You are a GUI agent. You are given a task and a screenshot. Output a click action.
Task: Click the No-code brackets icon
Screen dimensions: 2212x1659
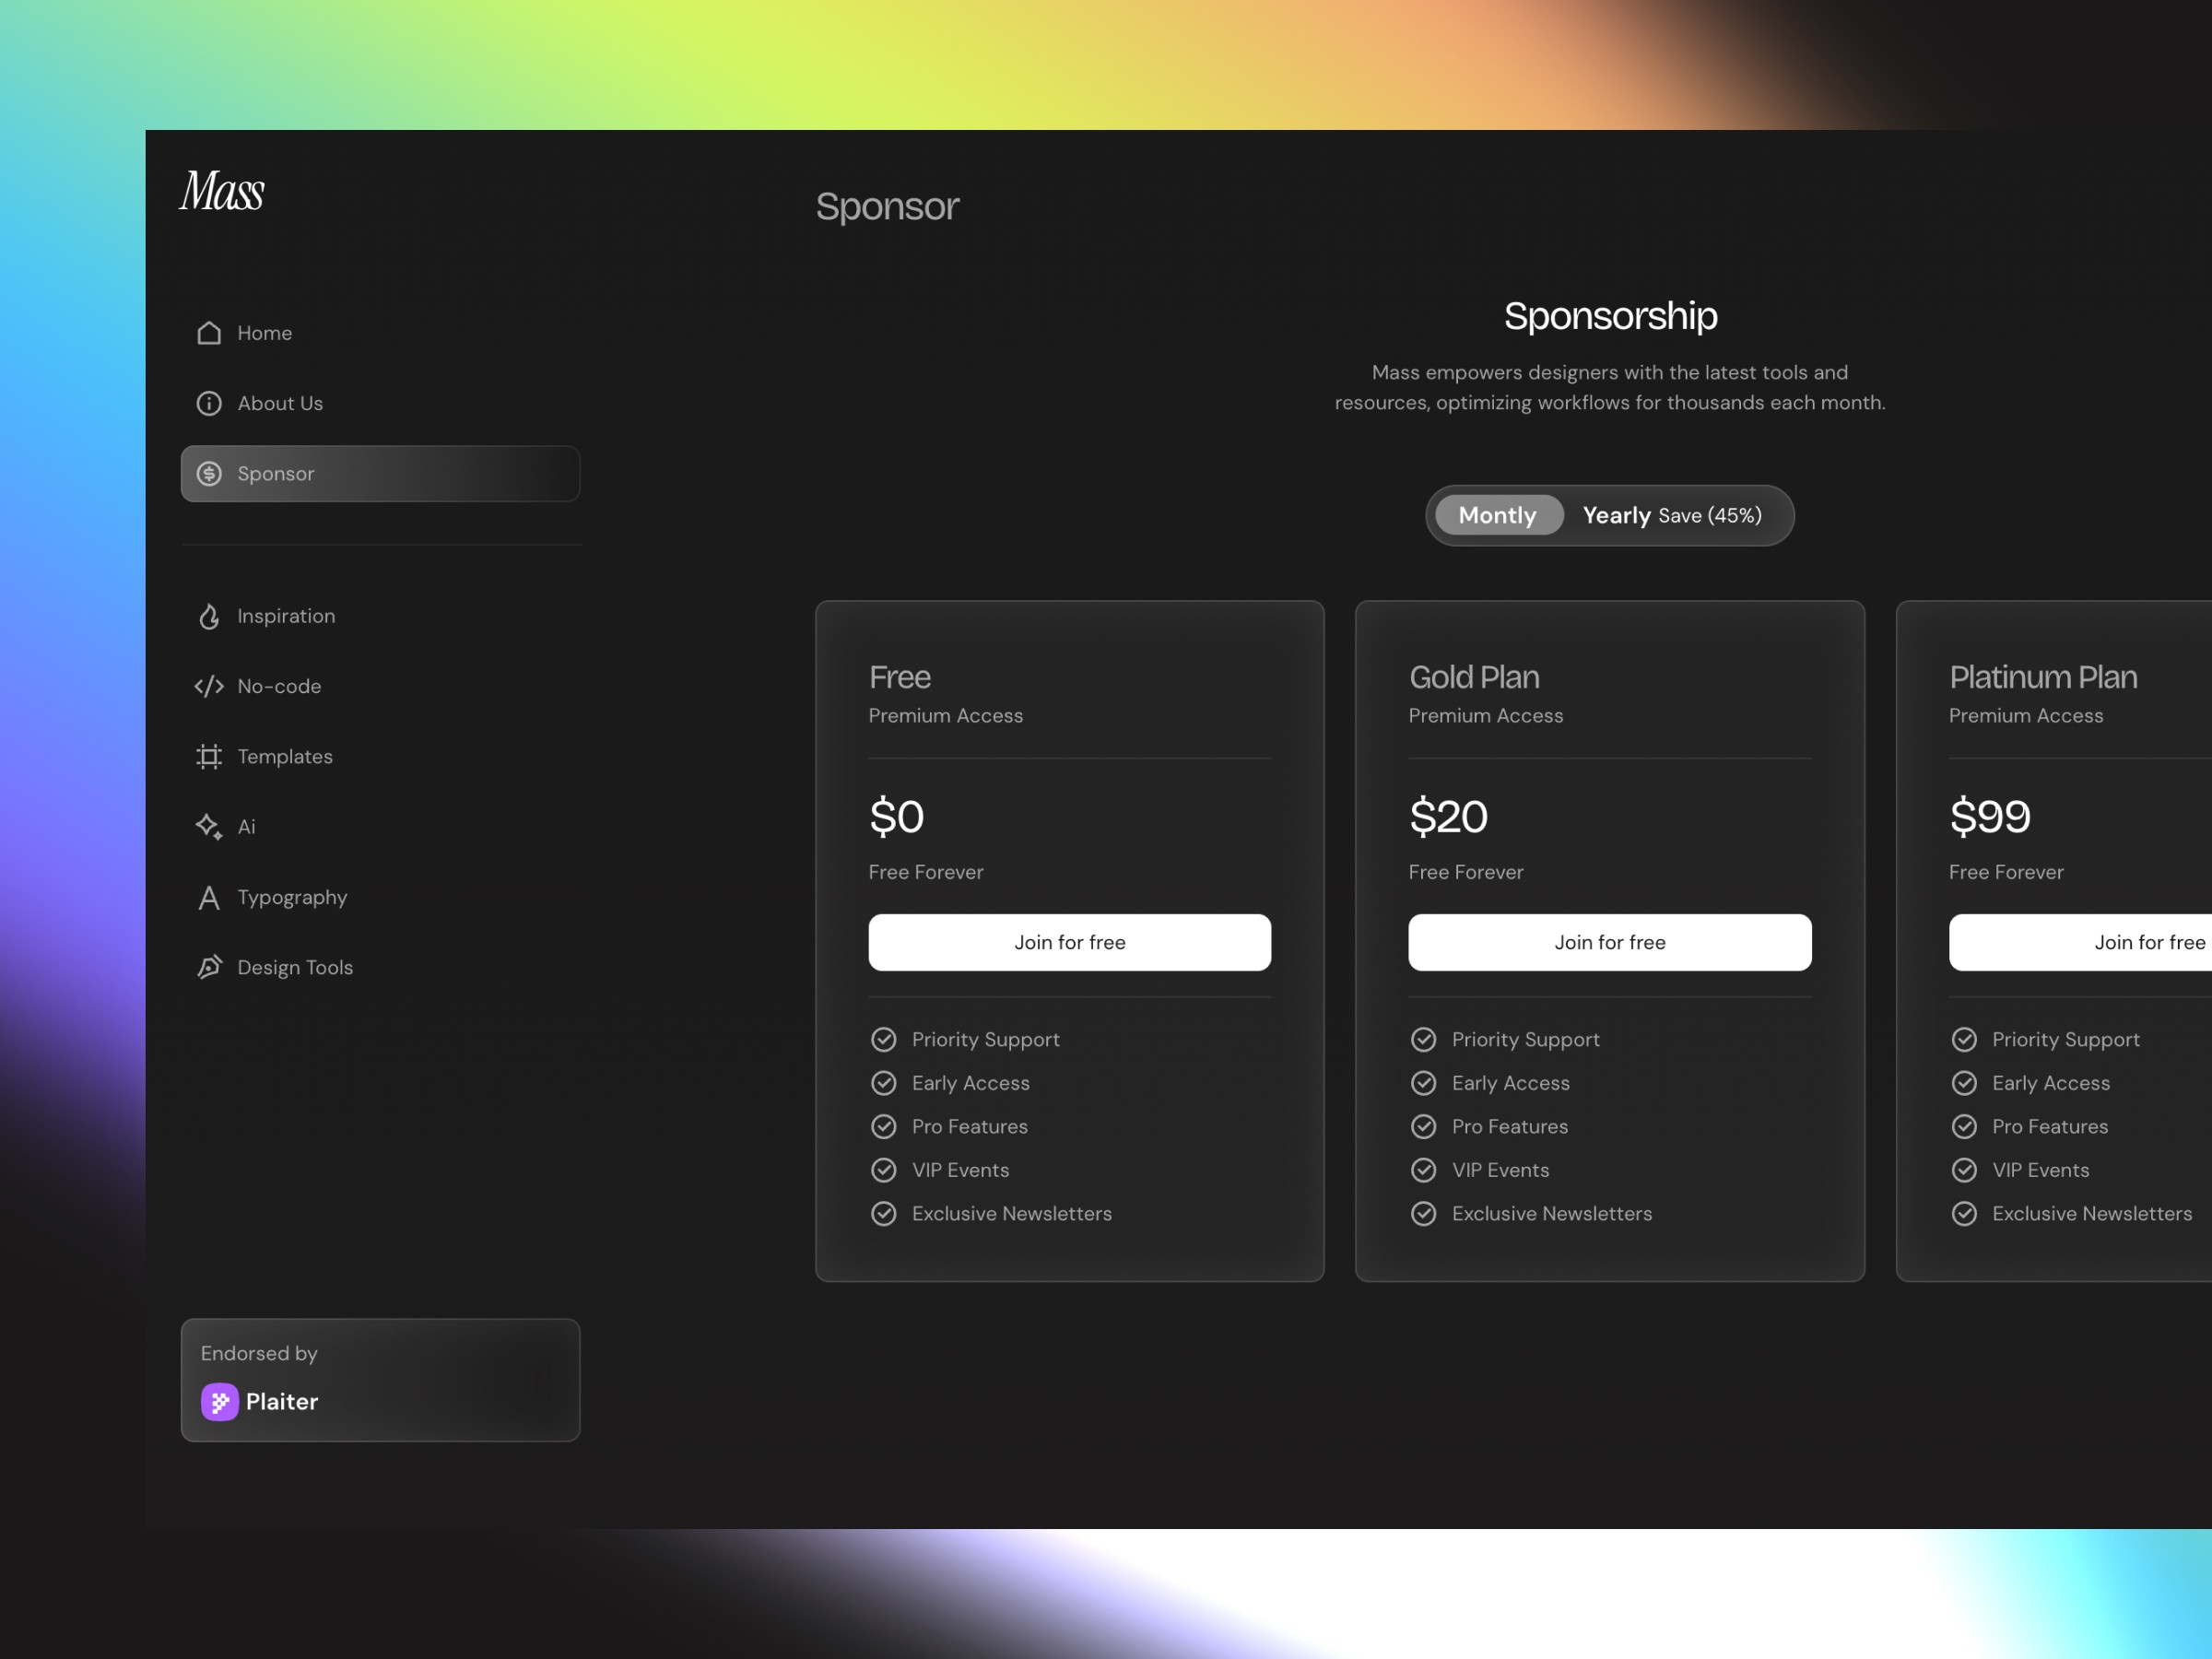(209, 686)
